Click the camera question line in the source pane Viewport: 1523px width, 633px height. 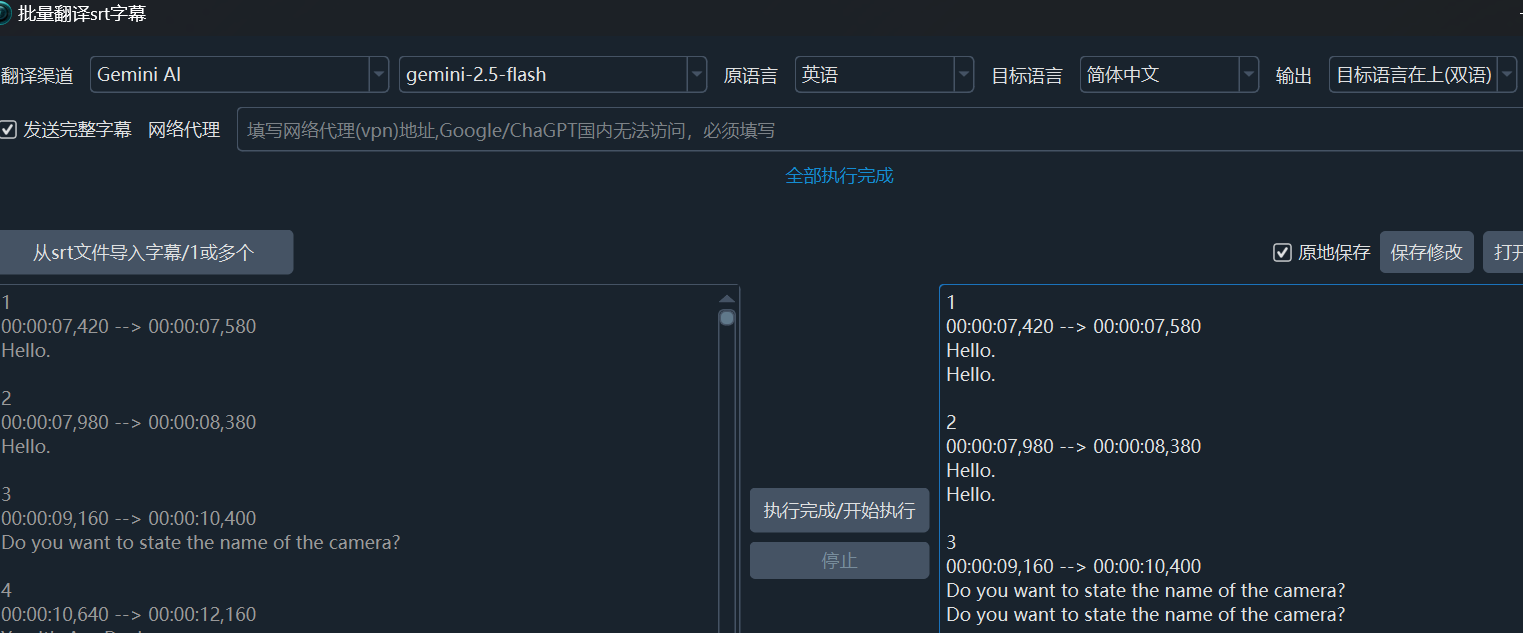click(201, 543)
